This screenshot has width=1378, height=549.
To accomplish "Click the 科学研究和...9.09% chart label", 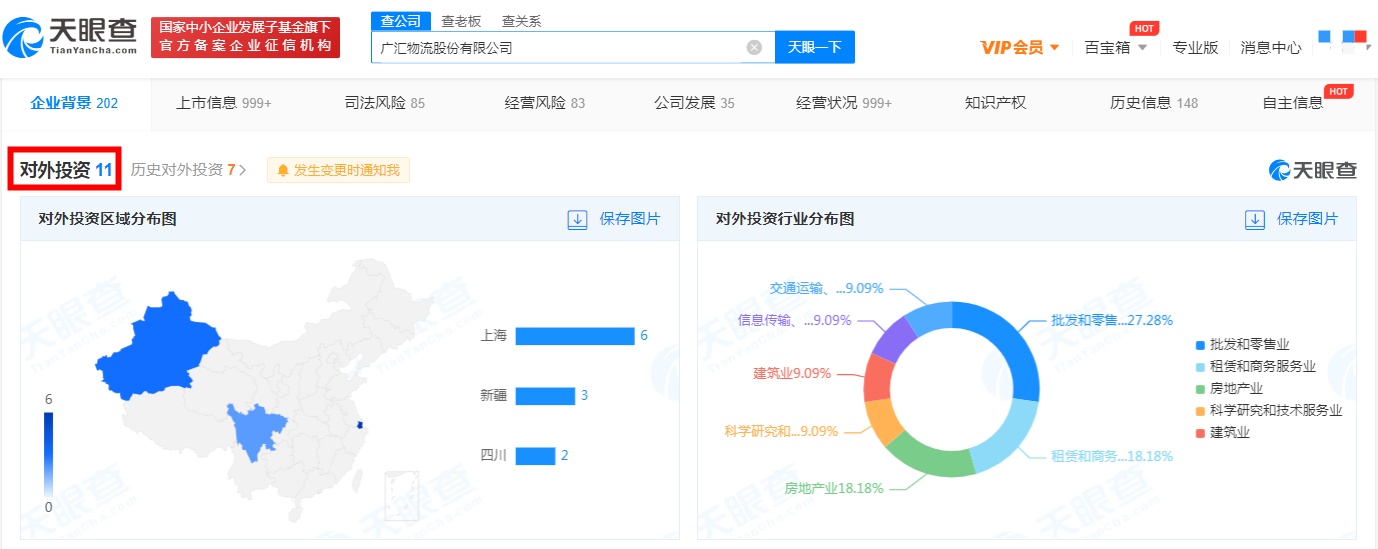I will click(782, 431).
